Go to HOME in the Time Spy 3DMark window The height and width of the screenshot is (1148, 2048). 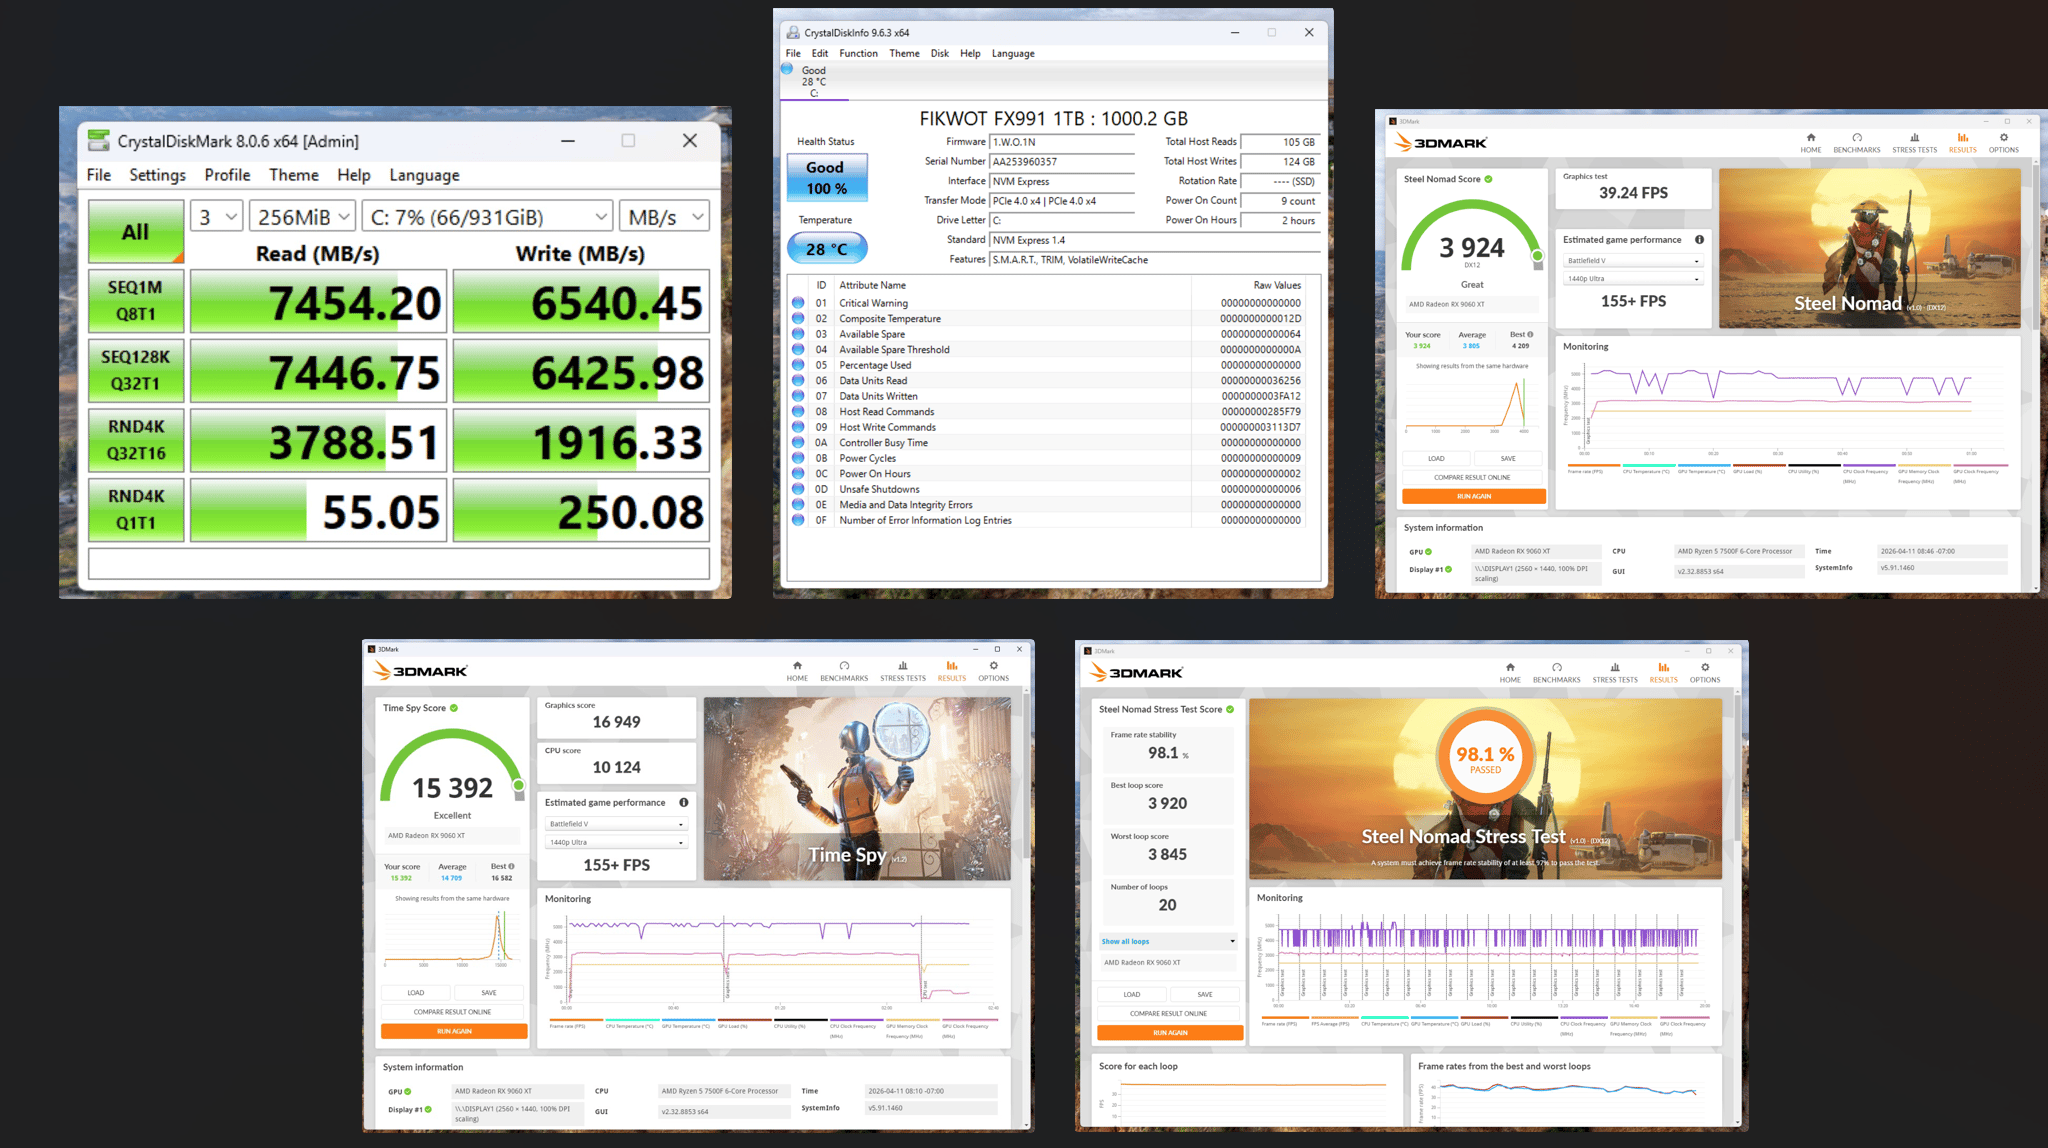[x=797, y=671]
